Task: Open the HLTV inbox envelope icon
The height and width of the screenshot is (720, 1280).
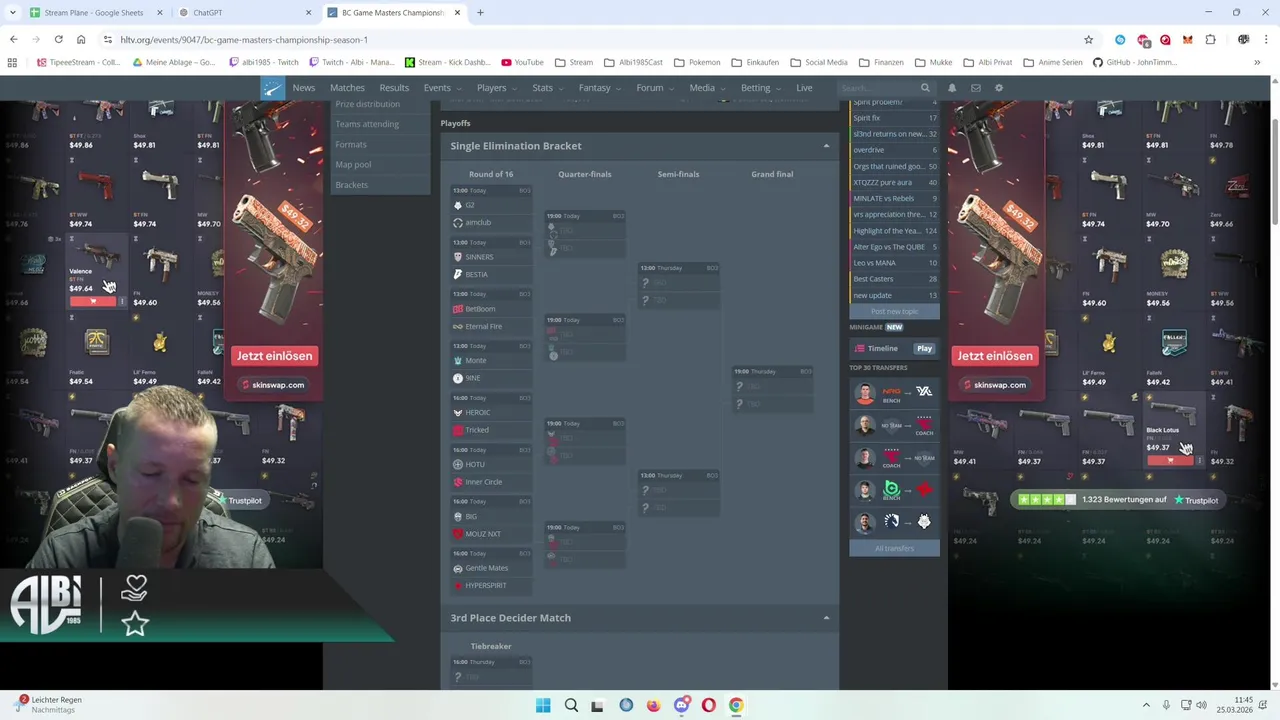Action: (x=975, y=88)
